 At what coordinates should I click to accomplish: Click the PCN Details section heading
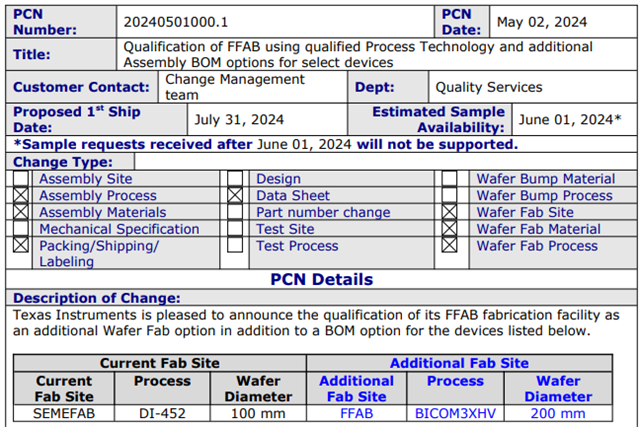322,280
